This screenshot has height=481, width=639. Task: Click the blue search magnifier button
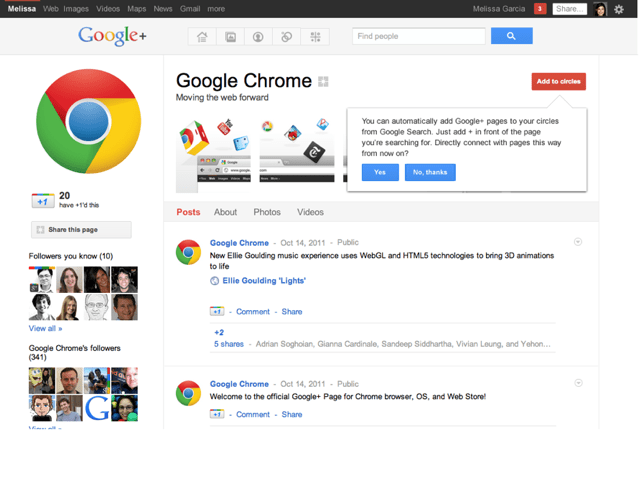click(x=511, y=36)
